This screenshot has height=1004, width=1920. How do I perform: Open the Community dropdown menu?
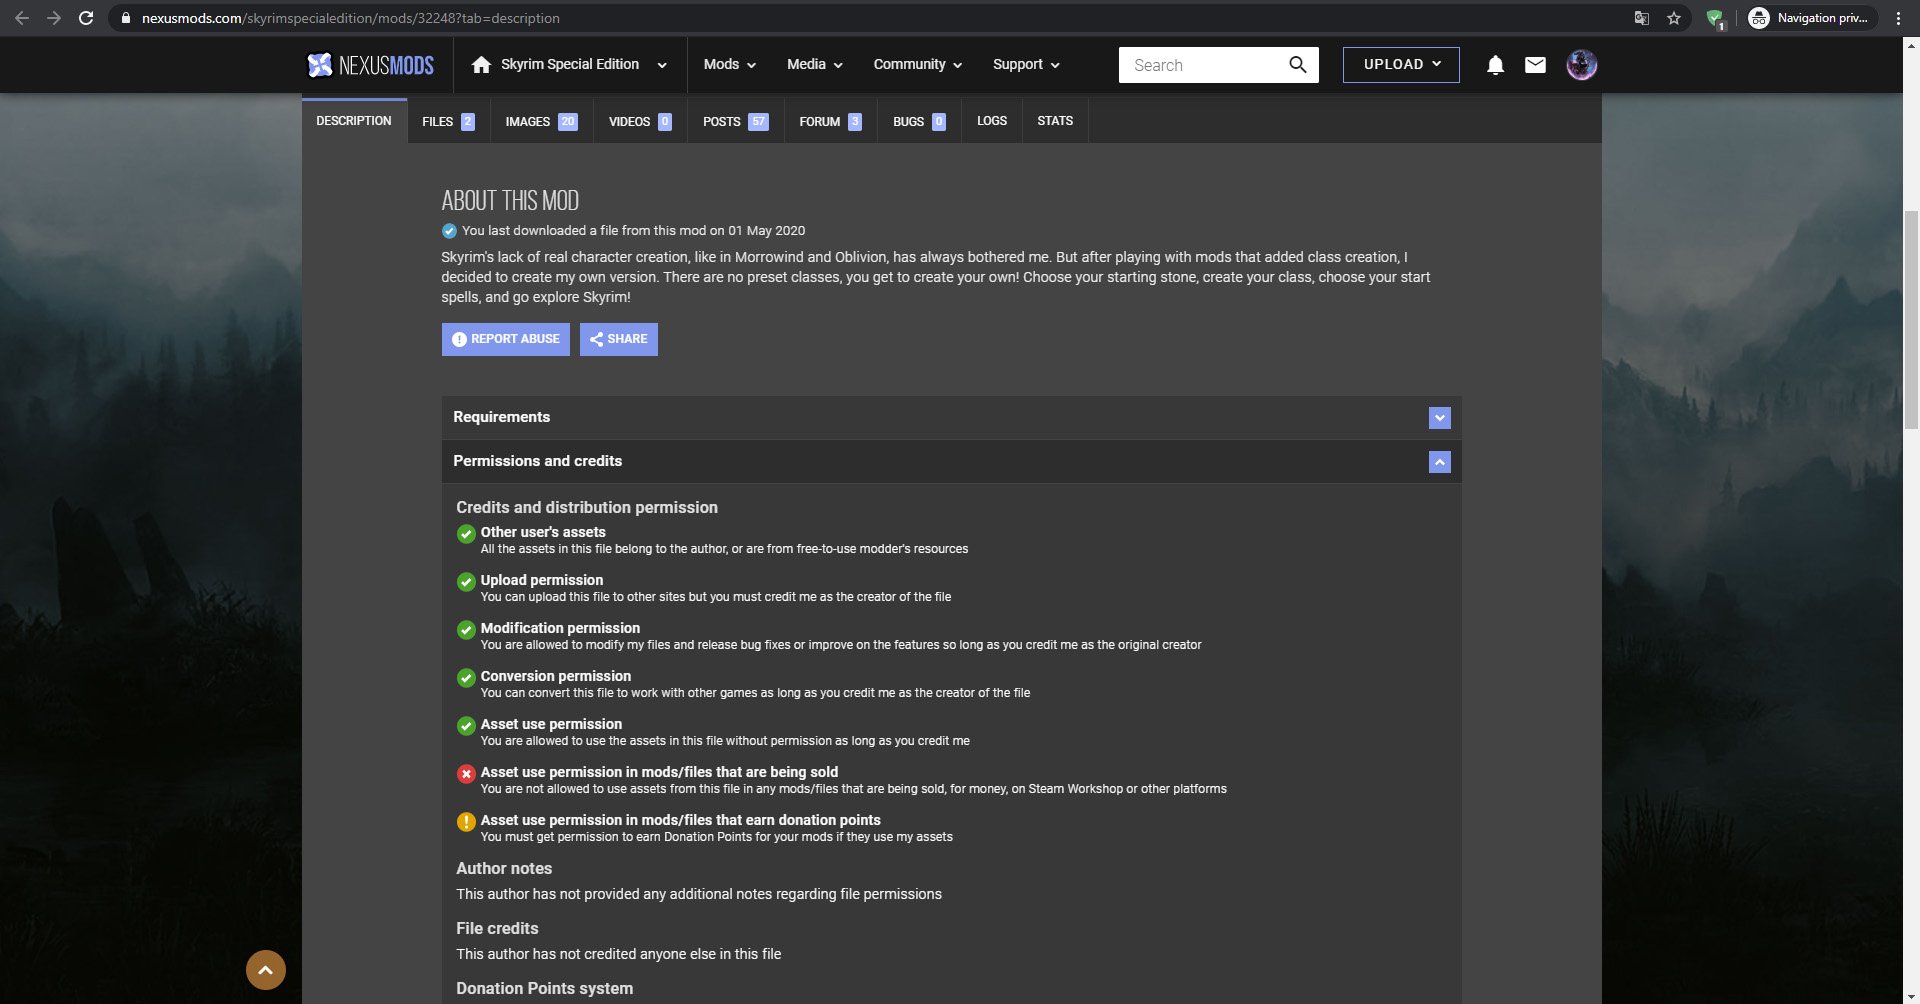917,65
